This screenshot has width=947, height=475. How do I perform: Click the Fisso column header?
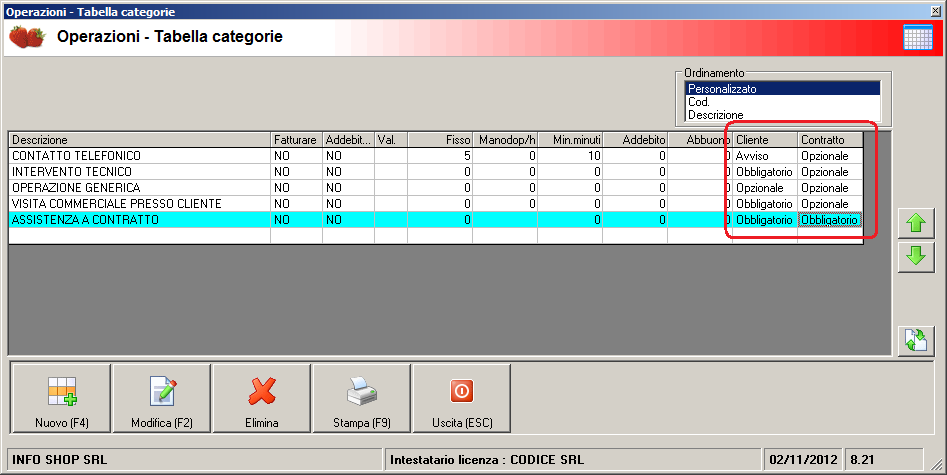click(440, 140)
